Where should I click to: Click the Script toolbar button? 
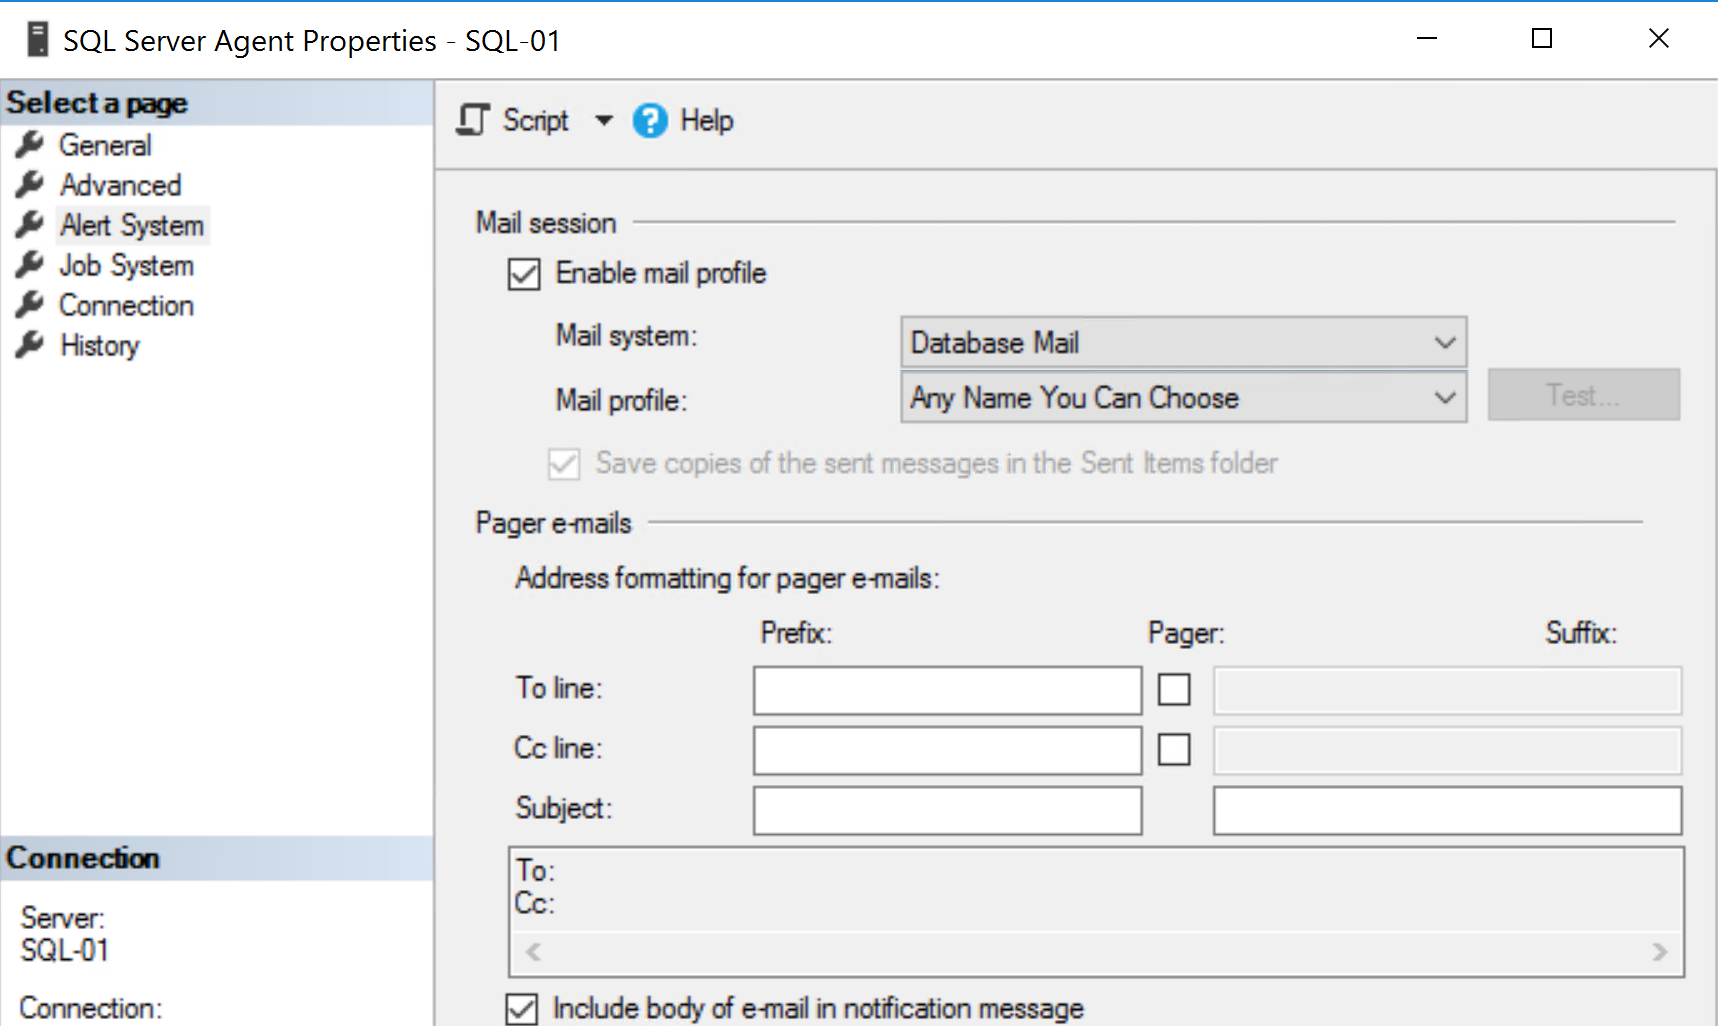(513, 120)
